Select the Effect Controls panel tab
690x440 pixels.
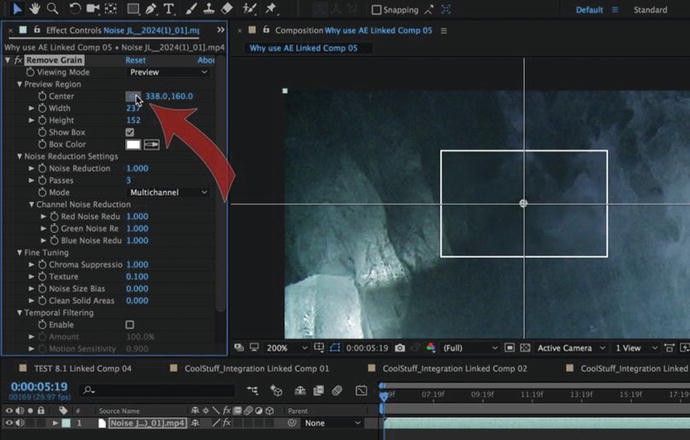pos(122,30)
